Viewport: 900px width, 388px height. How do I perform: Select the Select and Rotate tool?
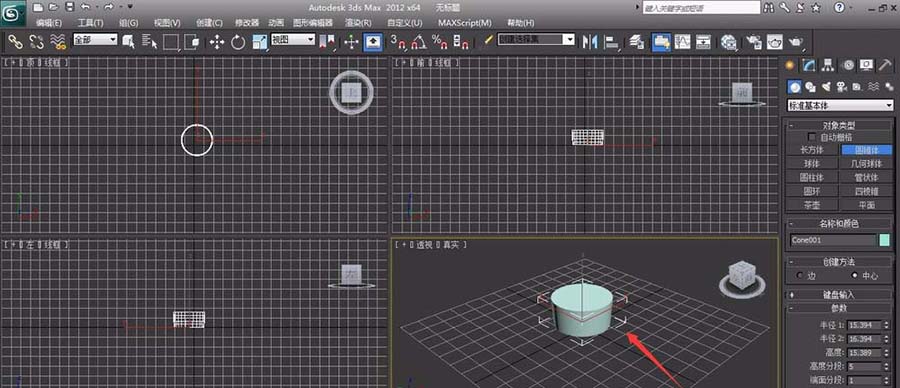pyautogui.click(x=238, y=42)
